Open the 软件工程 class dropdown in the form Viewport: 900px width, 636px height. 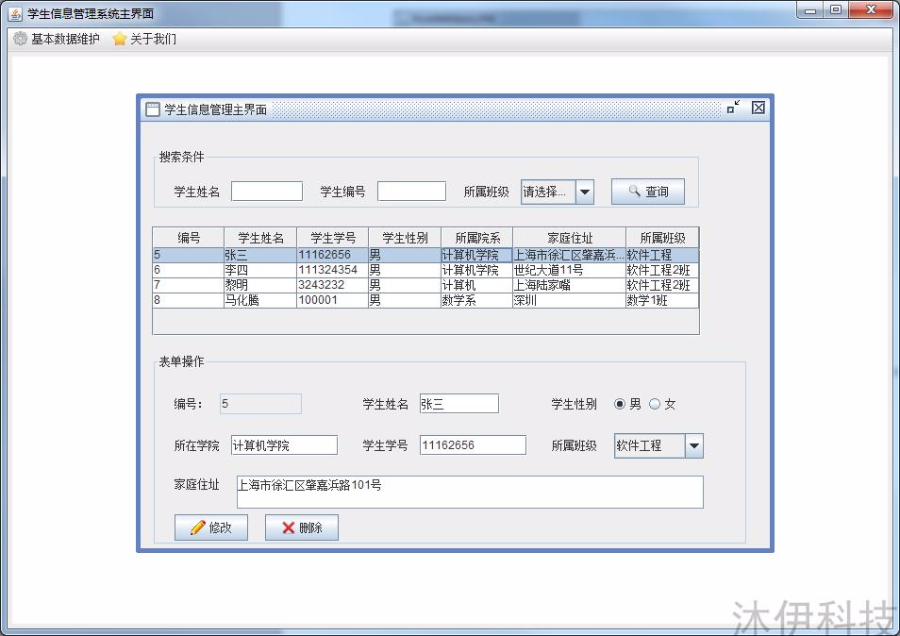coord(693,445)
